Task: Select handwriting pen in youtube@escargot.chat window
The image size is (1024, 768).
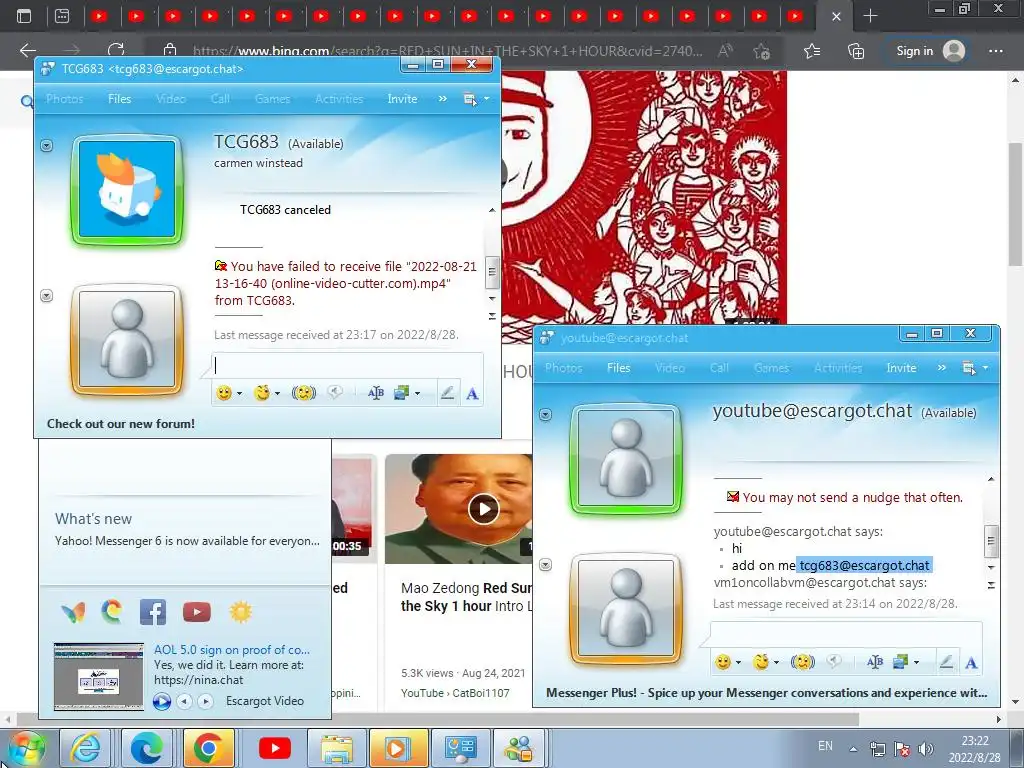Action: [x=946, y=662]
